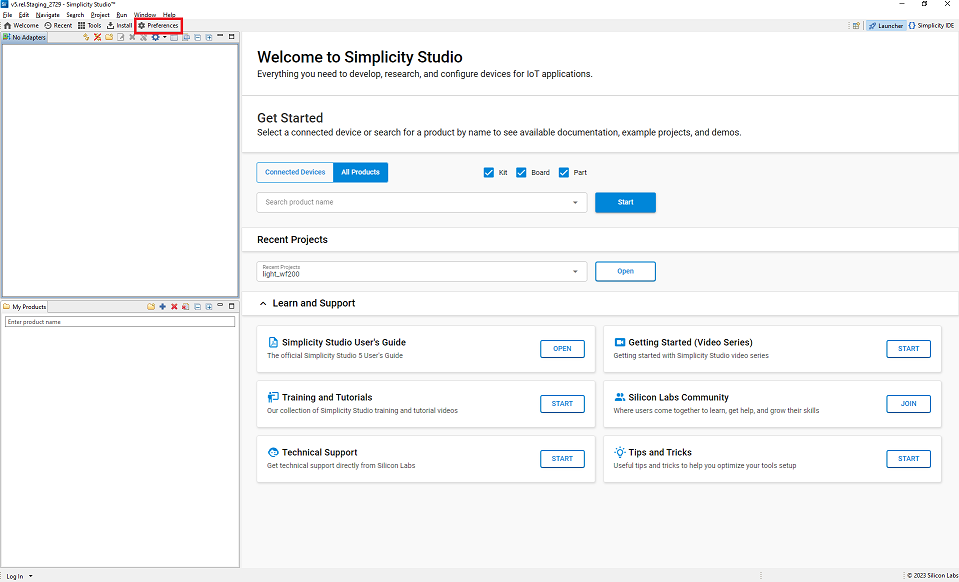This screenshot has width=959, height=582.
Task: Open the Recent Projects dropdown arrow
Action: [575, 271]
